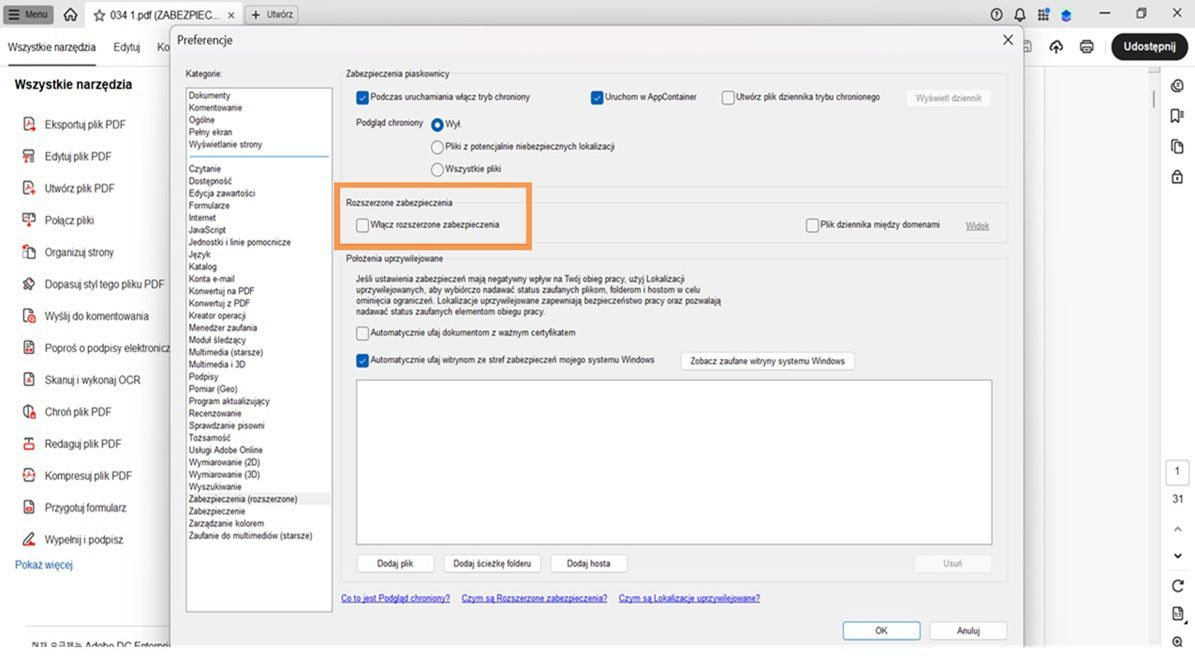Click the print icon
Image resolution: width=1195 pixels, height=661 pixels.
click(x=1087, y=47)
